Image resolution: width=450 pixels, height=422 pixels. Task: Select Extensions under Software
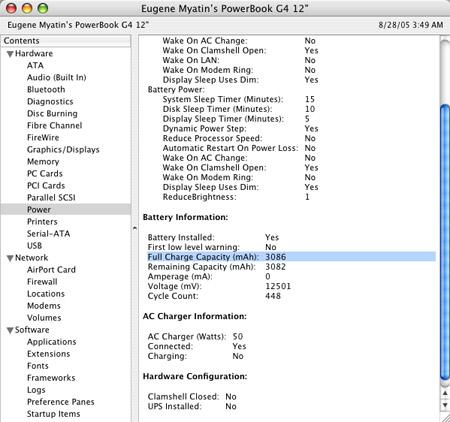(49, 354)
